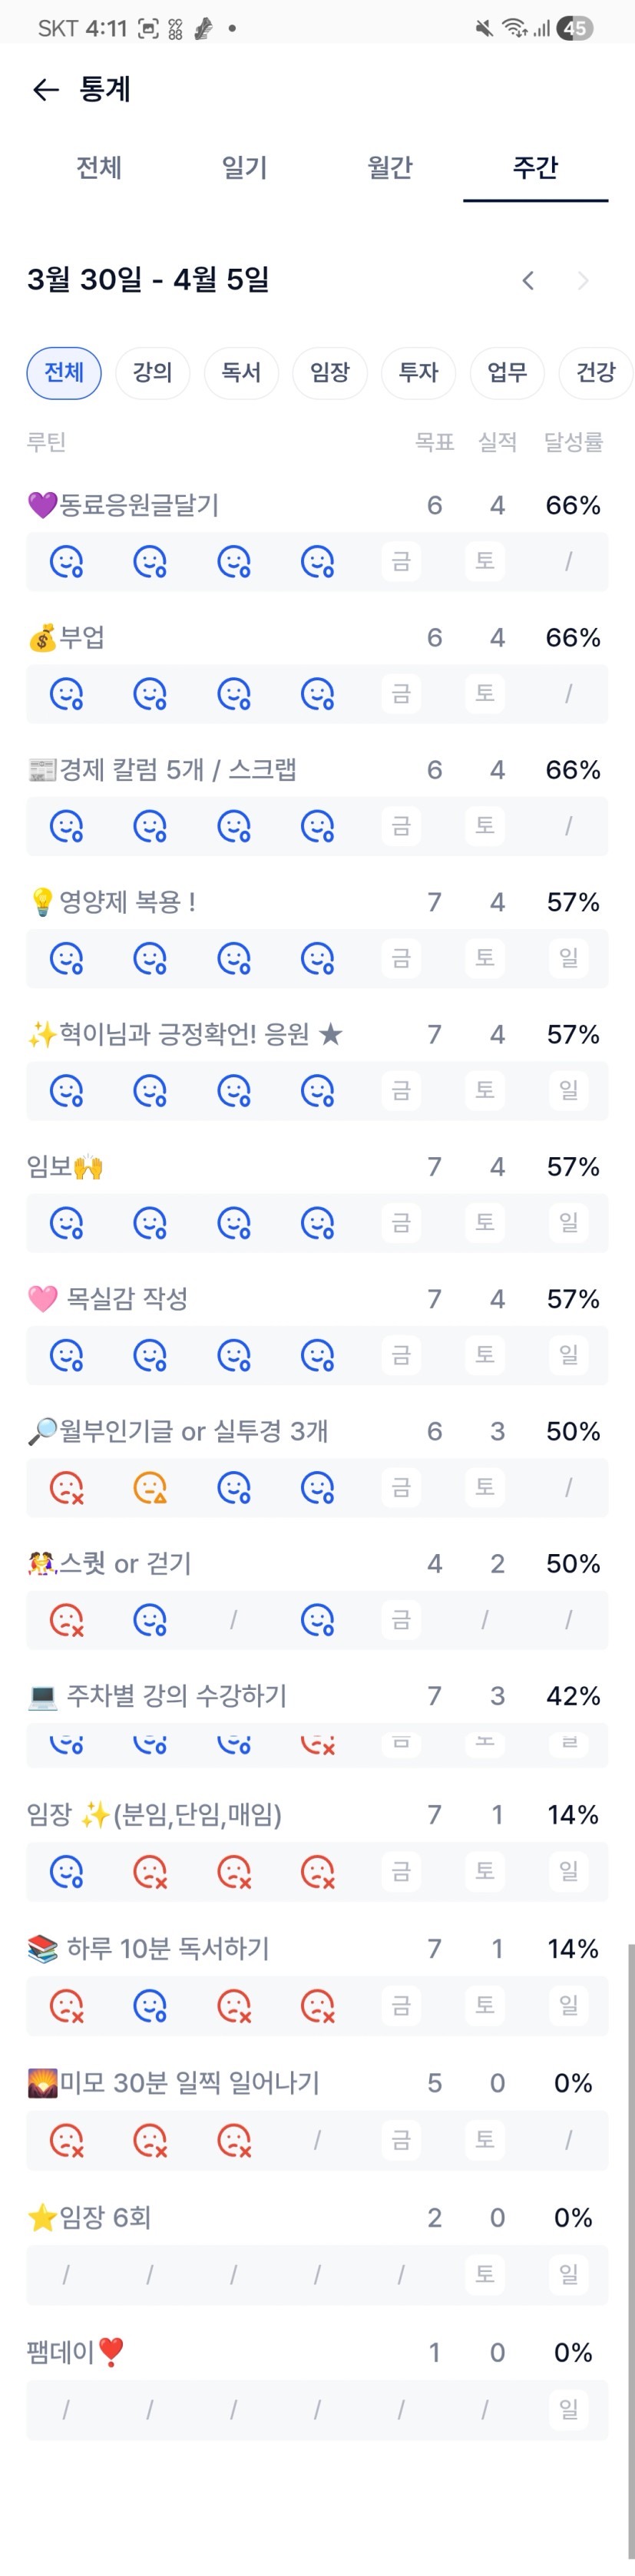This screenshot has height=2576, width=635.
Task: Toggle the 토 day box for 영양제 복용
Action: 485,958
